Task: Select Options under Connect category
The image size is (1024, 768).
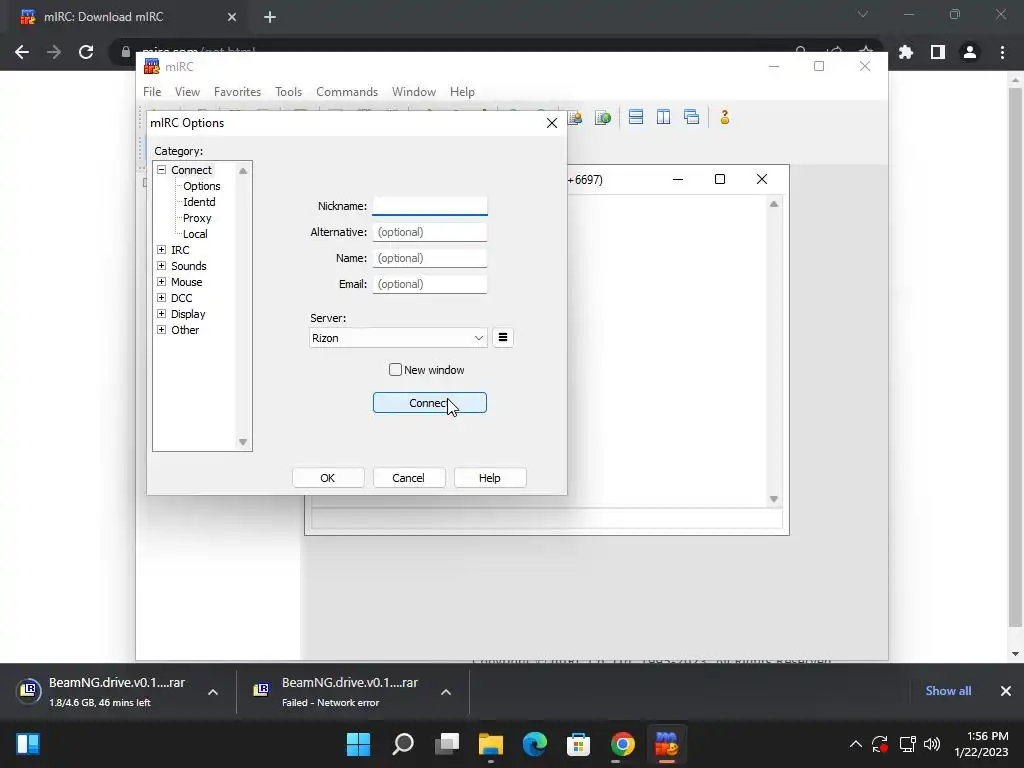Action: 202,186
